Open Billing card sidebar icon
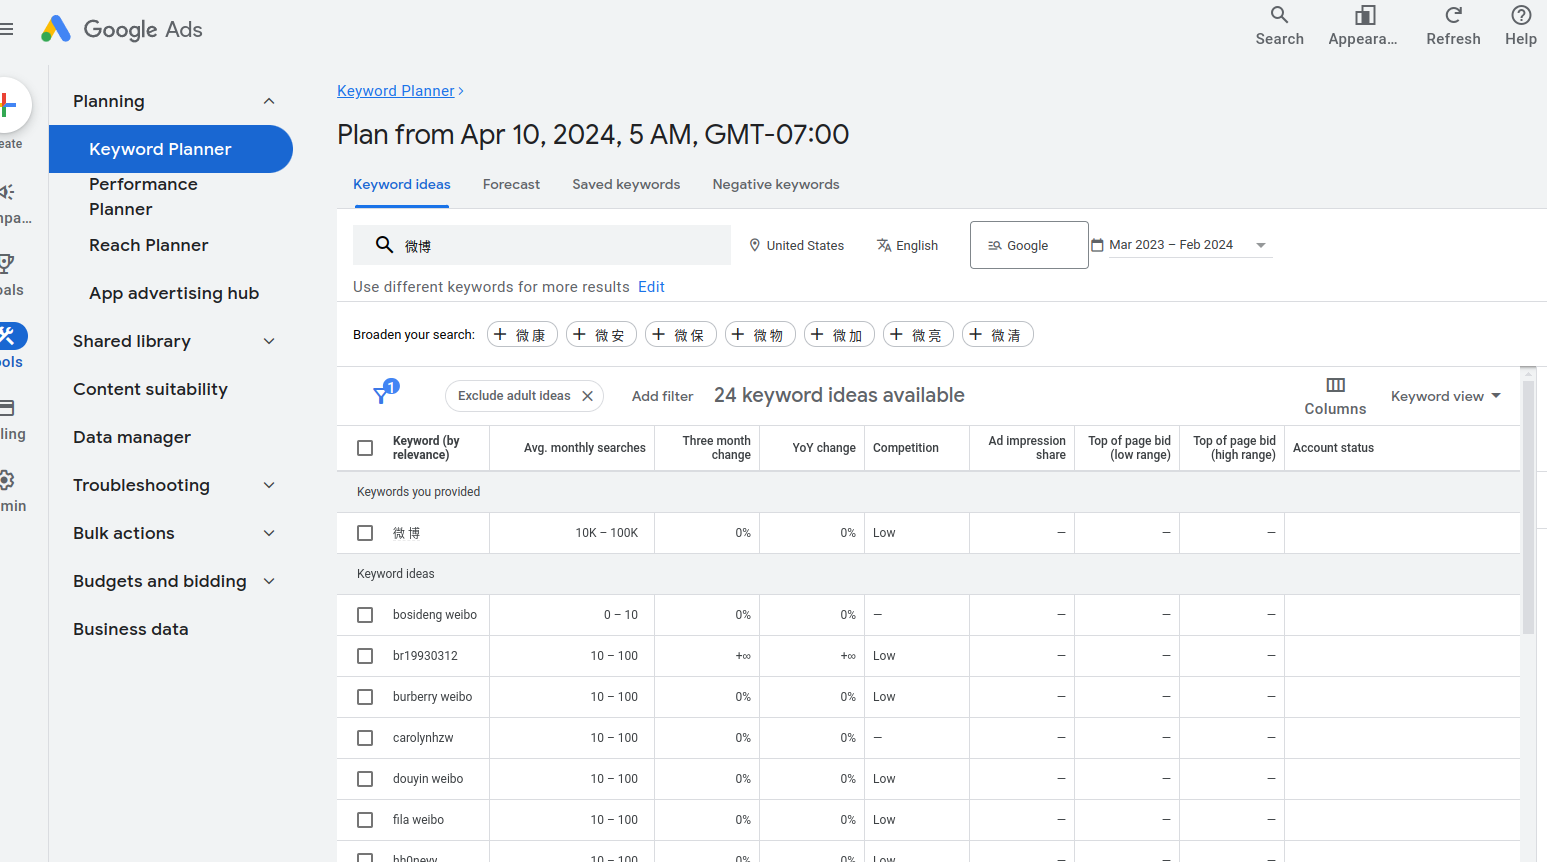The height and width of the screenshot is (862, 1547). pos(8,408)
